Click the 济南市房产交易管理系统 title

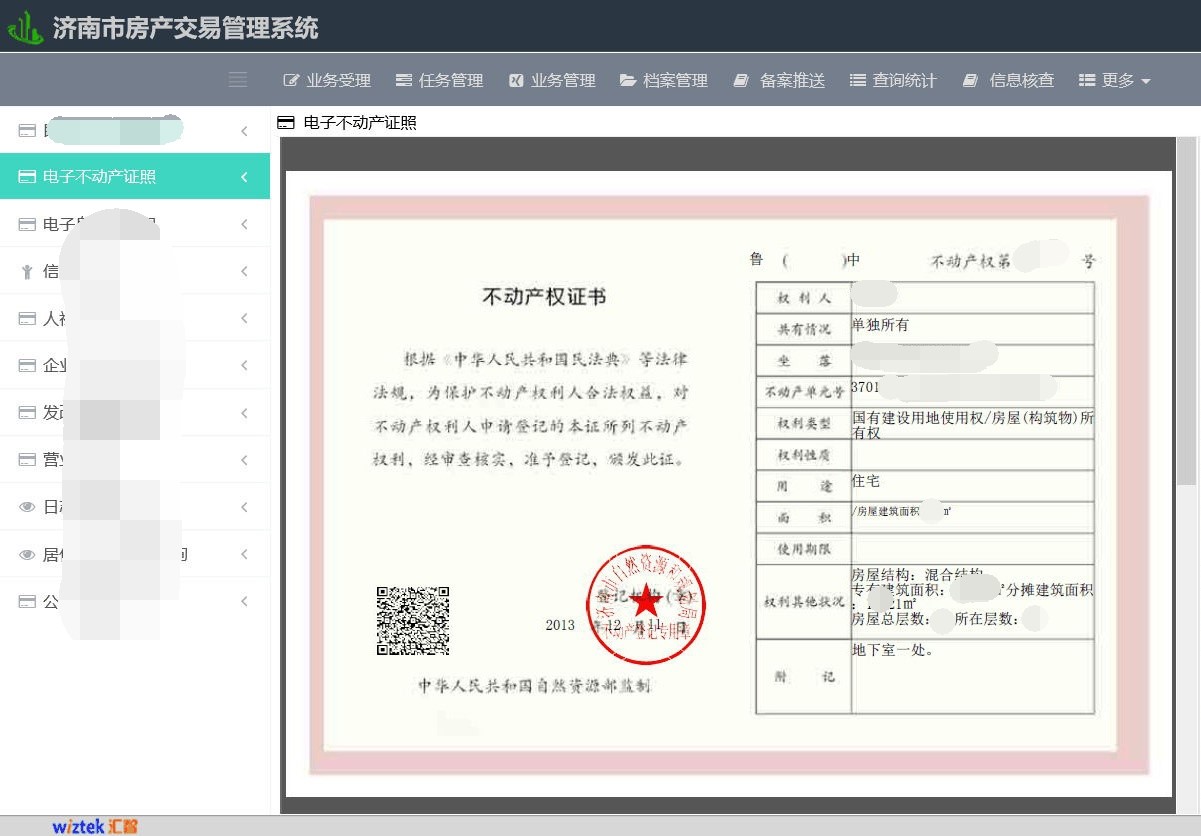point(186,27)
